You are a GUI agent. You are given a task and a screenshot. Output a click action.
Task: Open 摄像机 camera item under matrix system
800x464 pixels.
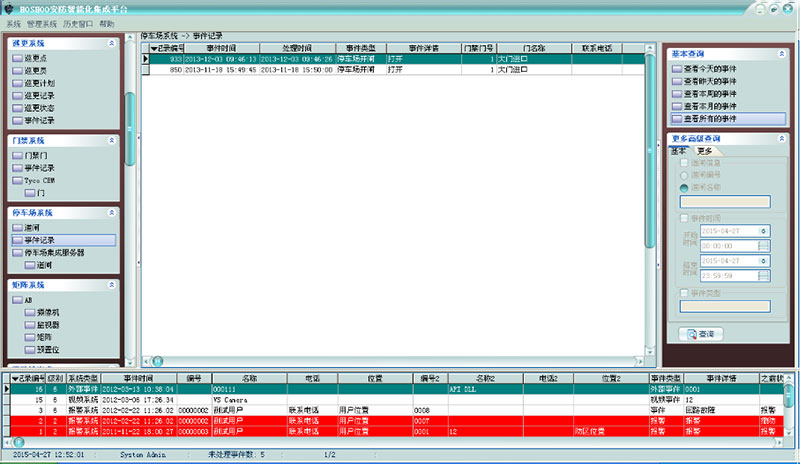(48, 313)
